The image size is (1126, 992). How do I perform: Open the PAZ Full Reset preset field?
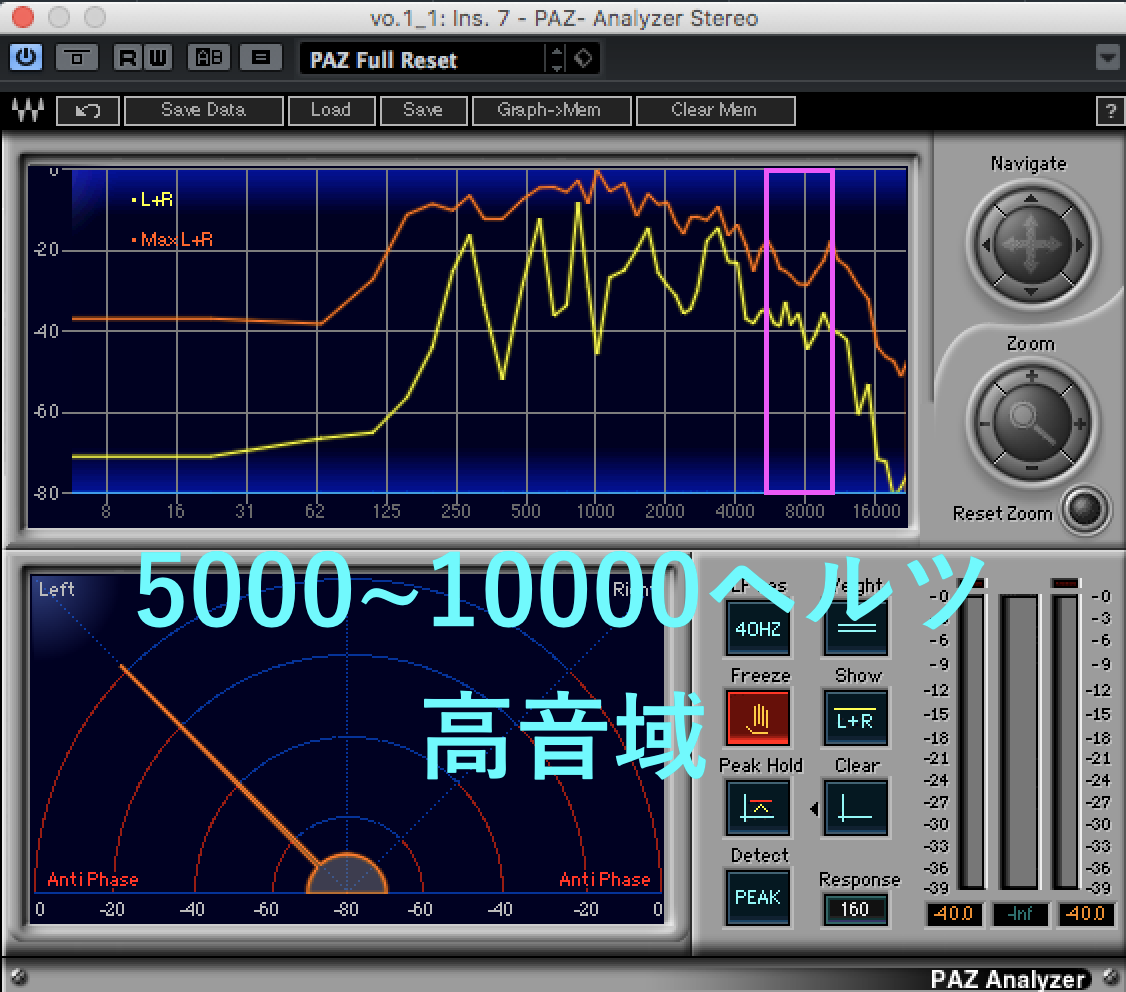click(424, 60)
